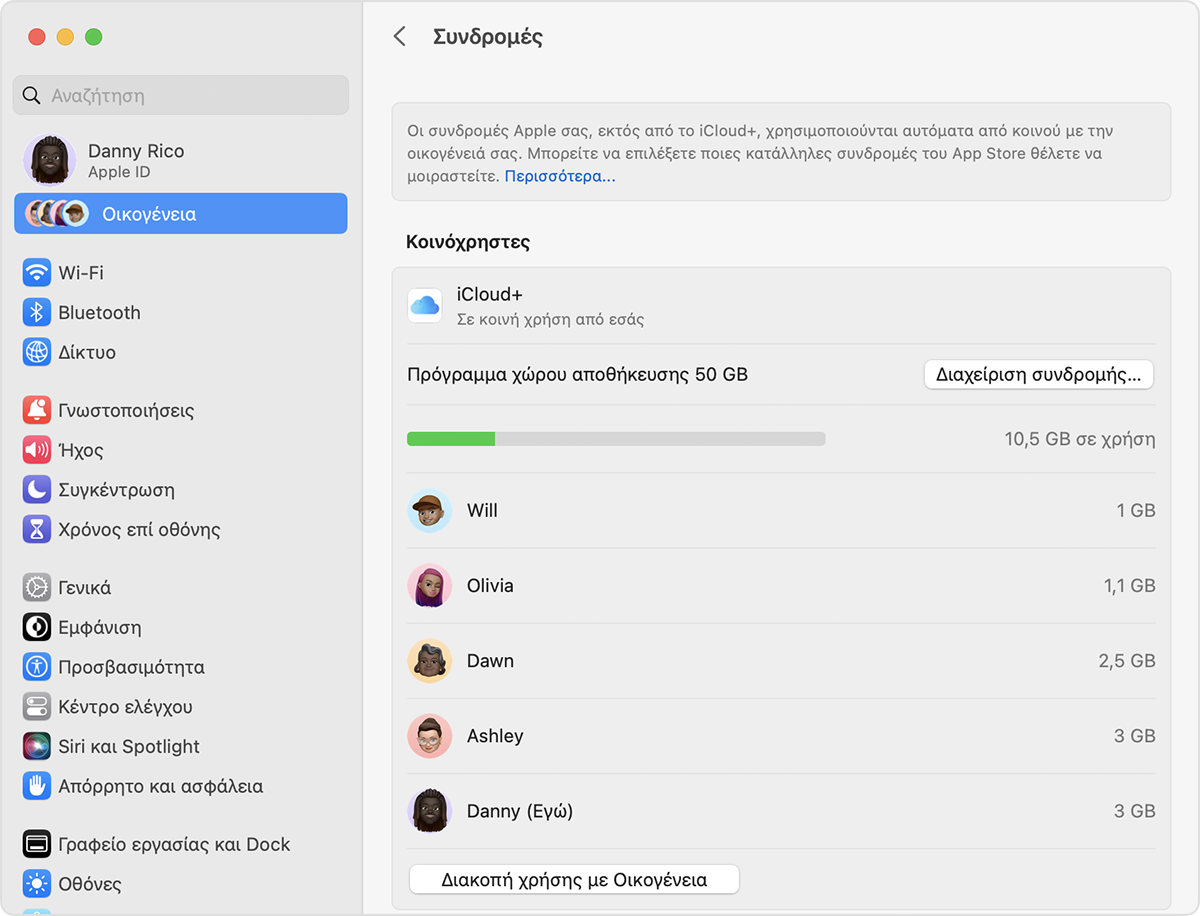Click the Γνωστοποιήσεις bell icon

(x=37, y=410)
